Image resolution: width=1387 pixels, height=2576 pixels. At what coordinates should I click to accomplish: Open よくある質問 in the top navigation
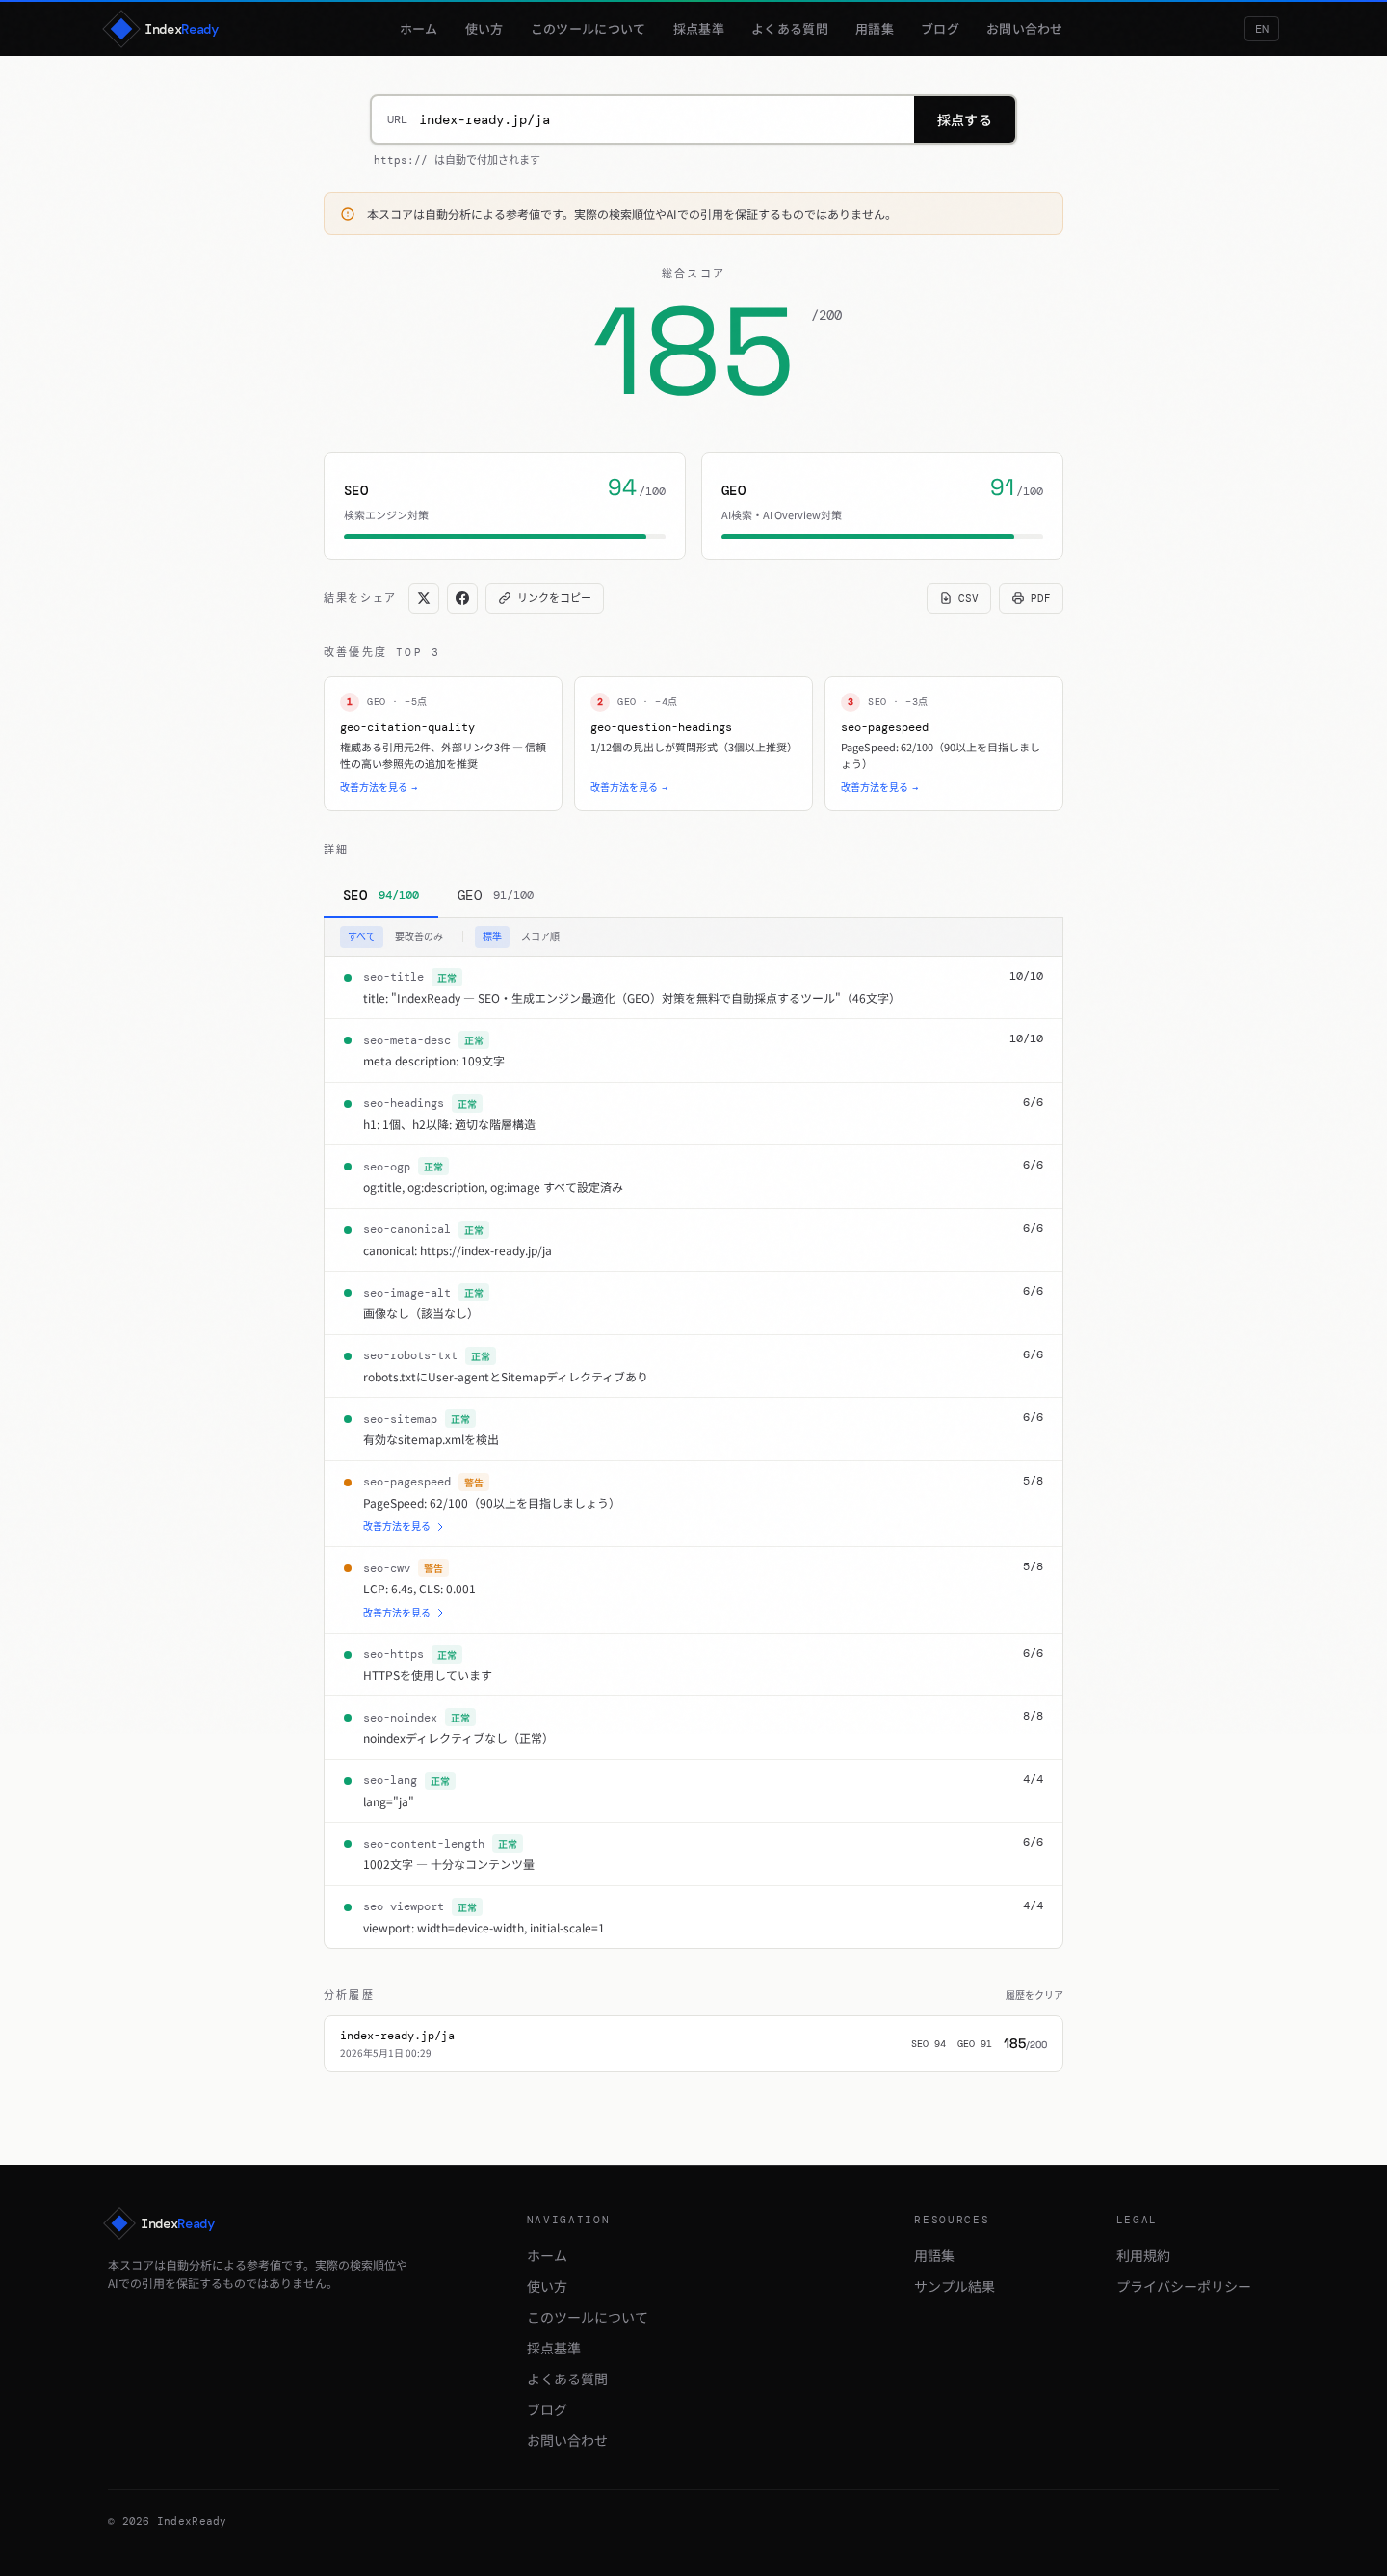click(x=790, y=29)
